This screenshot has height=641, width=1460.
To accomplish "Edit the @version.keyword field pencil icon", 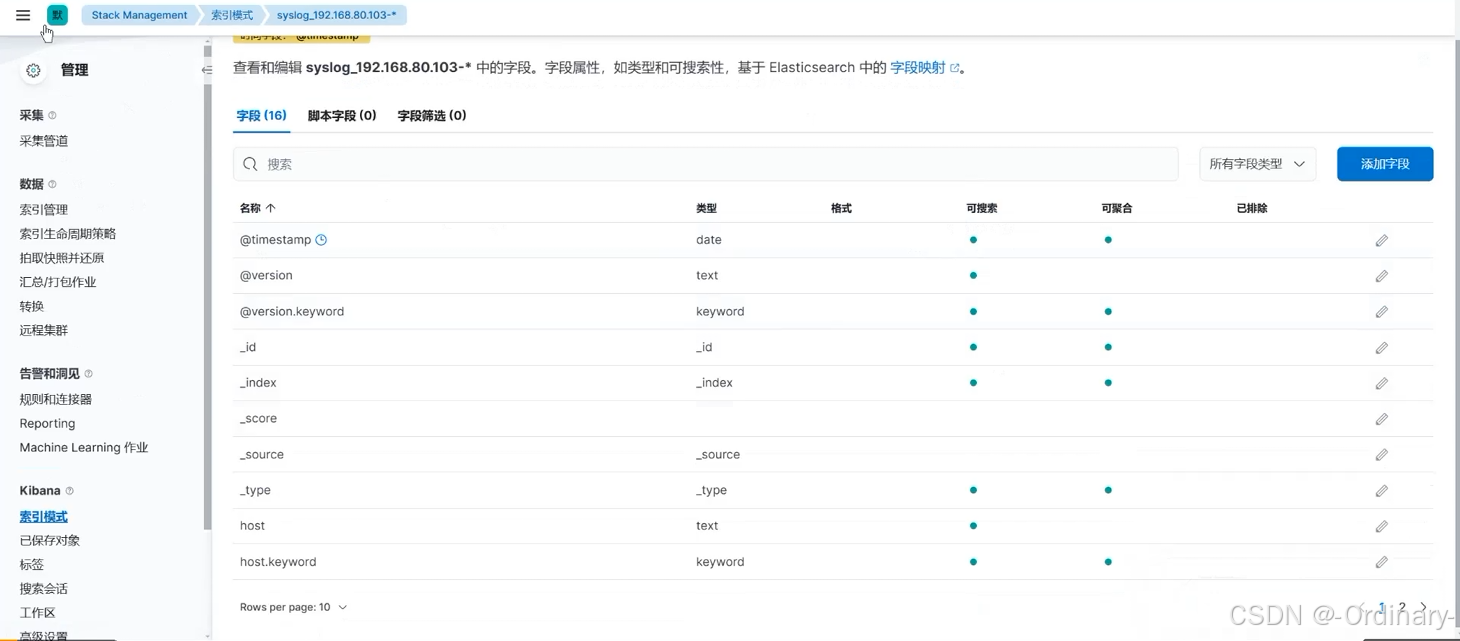I will (x=1381, y=312).
